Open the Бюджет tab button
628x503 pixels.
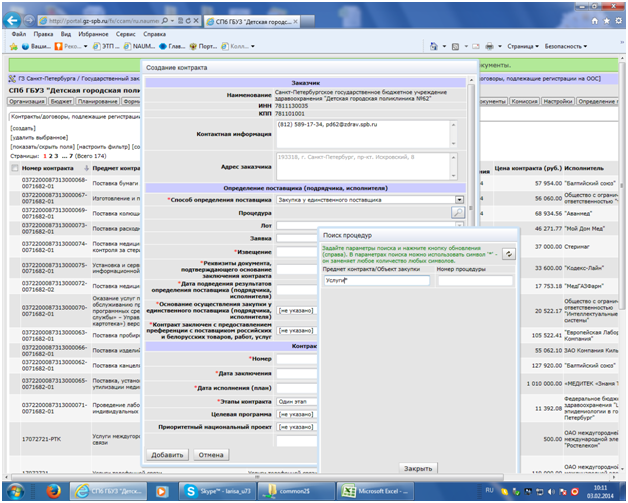61,102
